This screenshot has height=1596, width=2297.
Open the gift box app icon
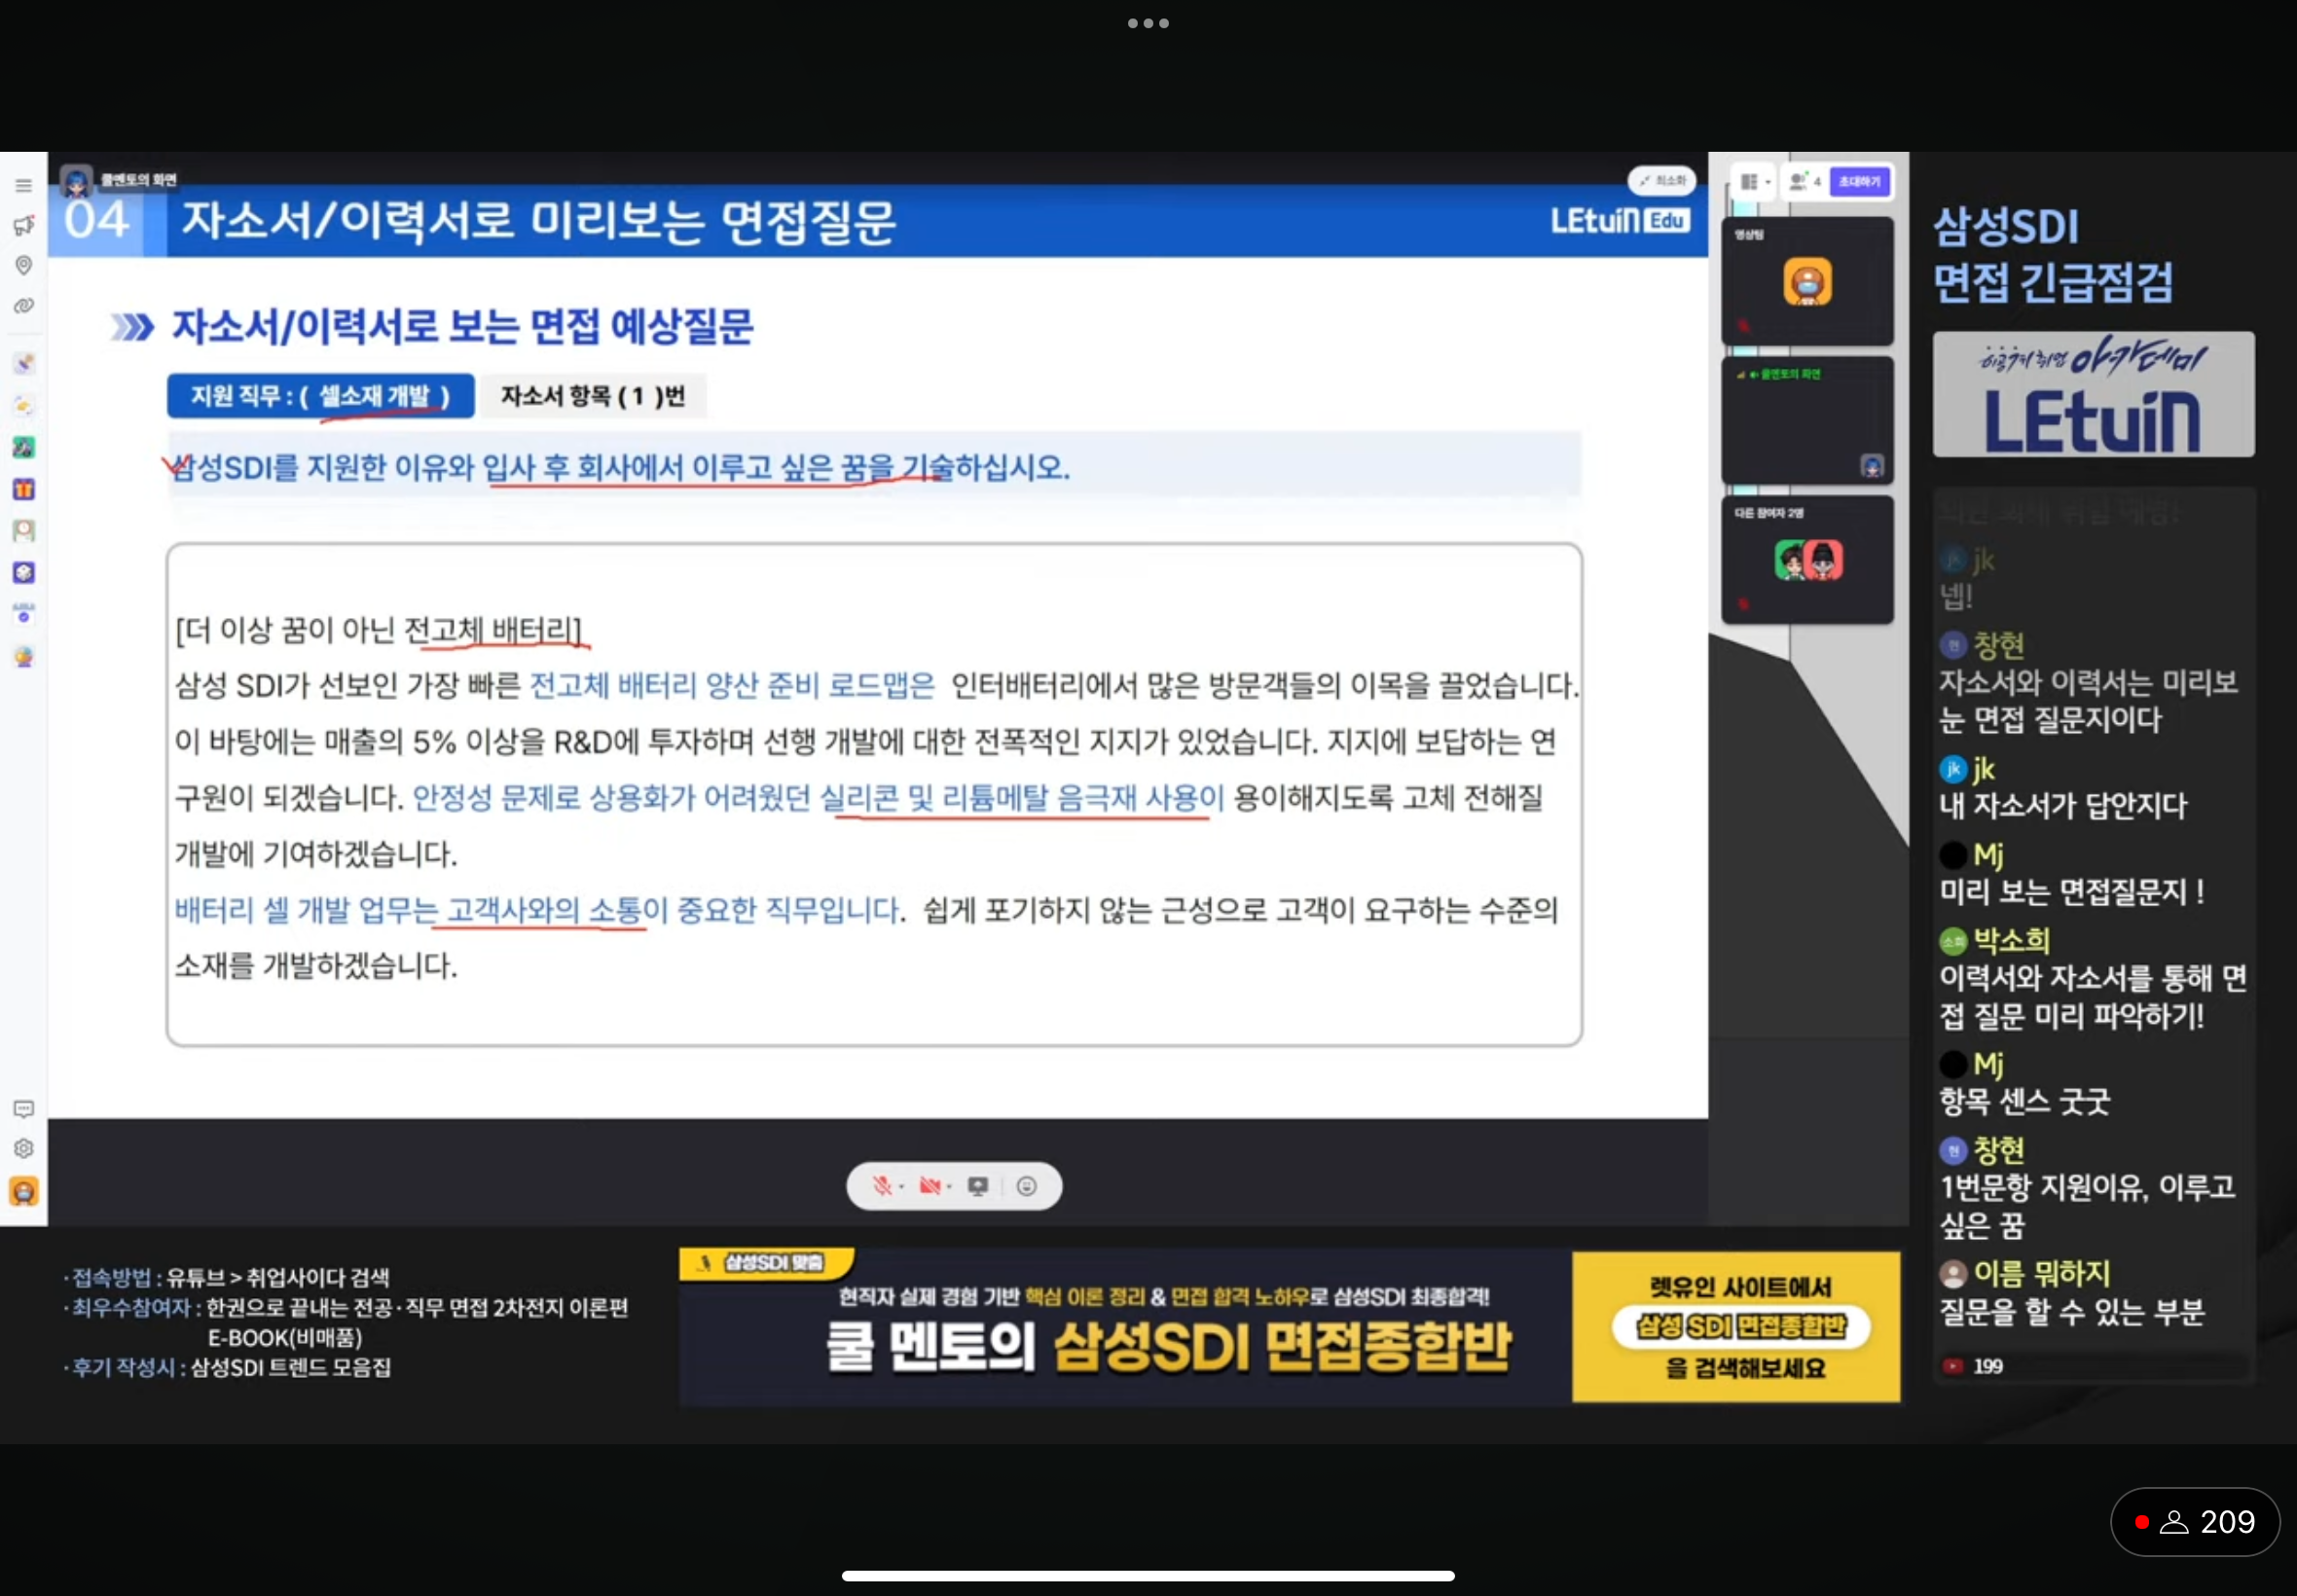23,489
